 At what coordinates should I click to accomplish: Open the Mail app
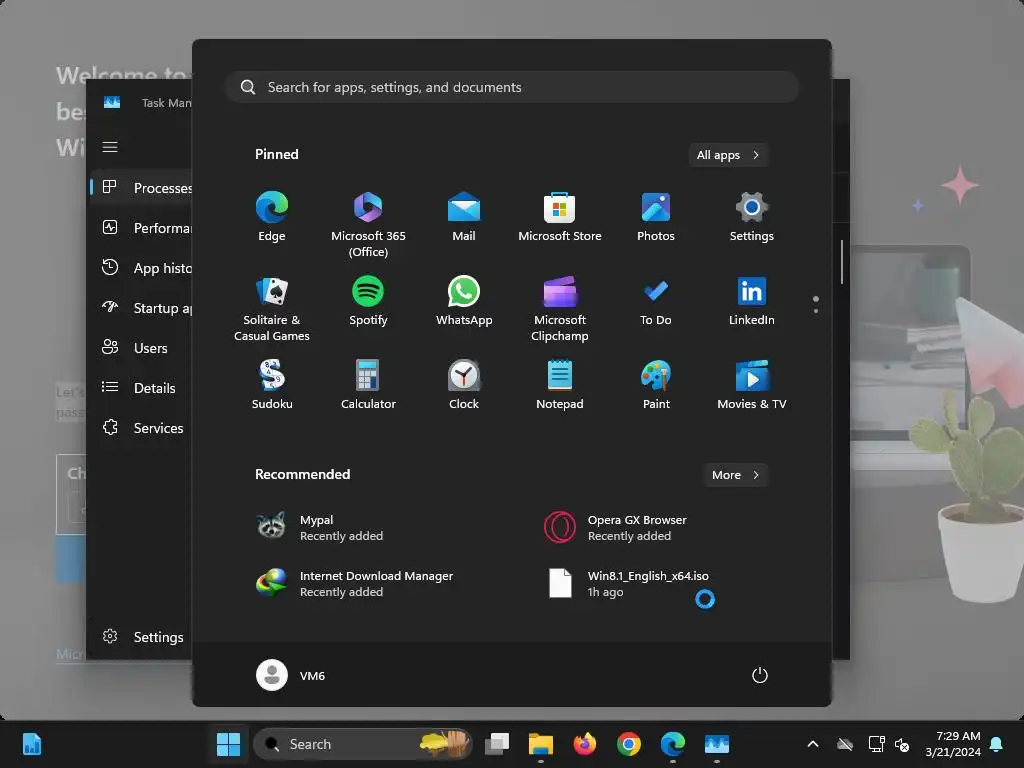(464, 216)
